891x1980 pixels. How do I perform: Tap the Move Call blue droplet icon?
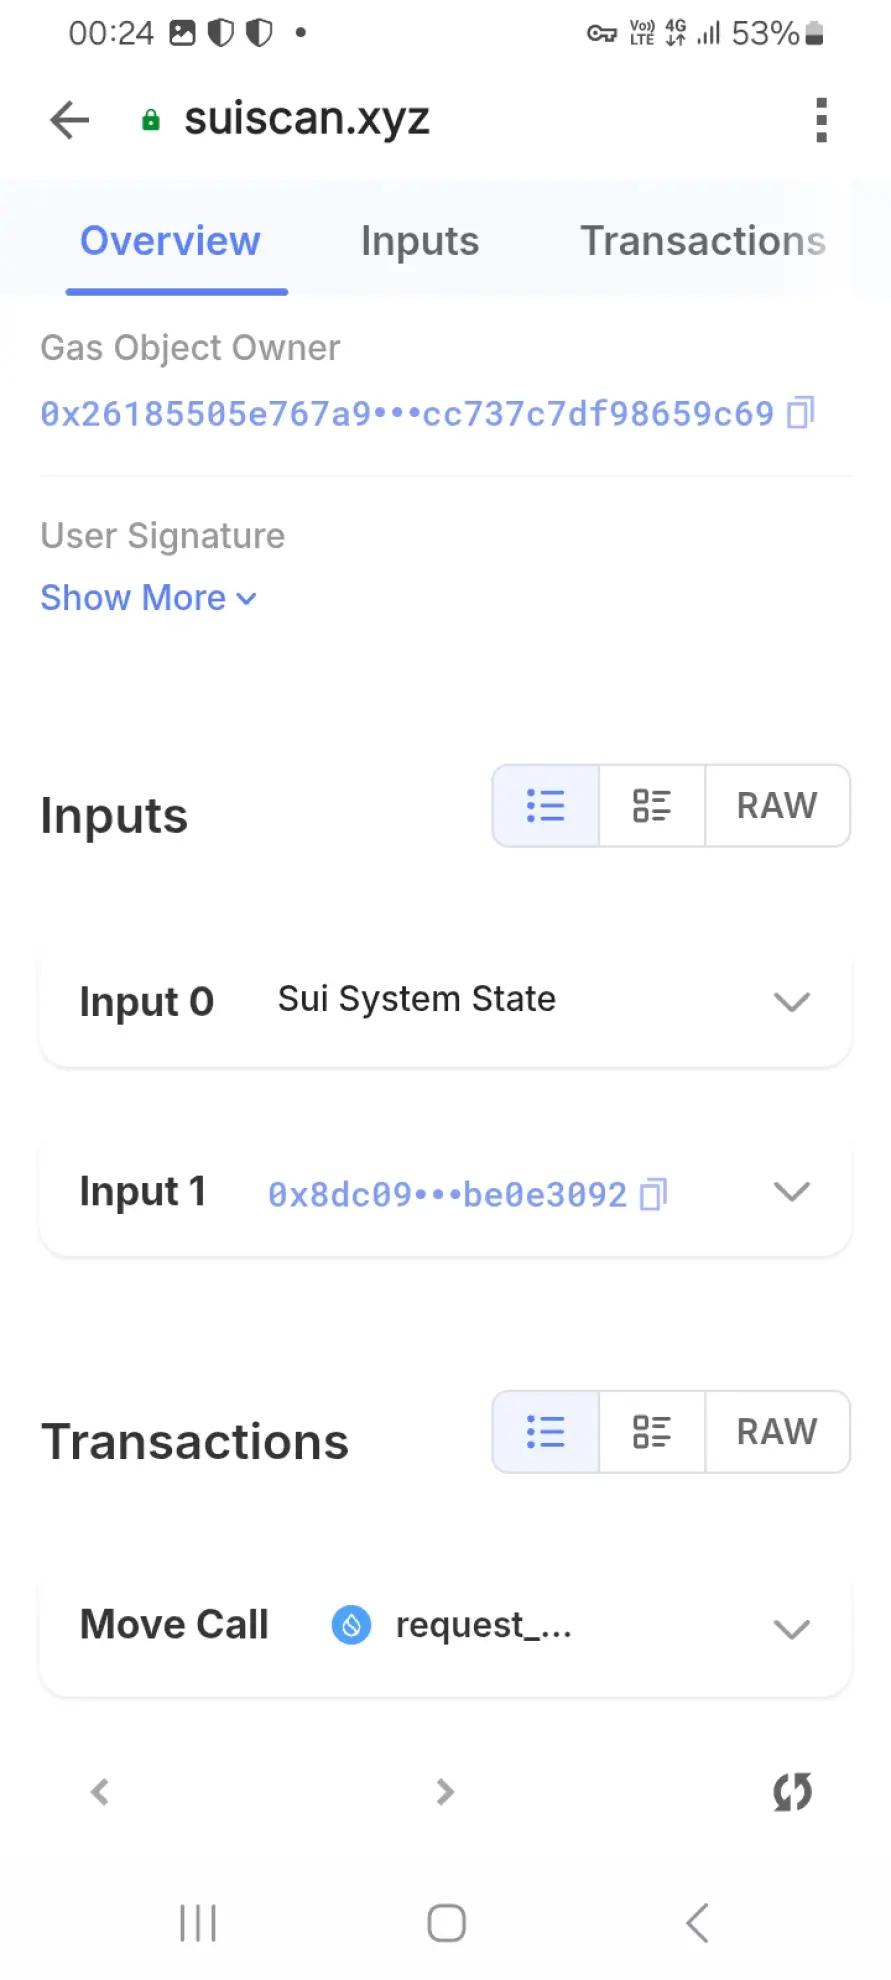click(351, 1625)
